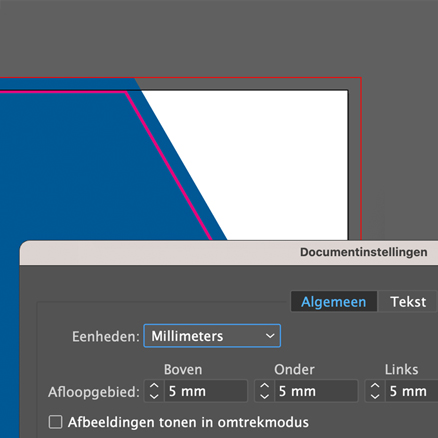Decrease the Links bleed value with down arrow
Screen dimensions: 438x438
tap(375, 396)
